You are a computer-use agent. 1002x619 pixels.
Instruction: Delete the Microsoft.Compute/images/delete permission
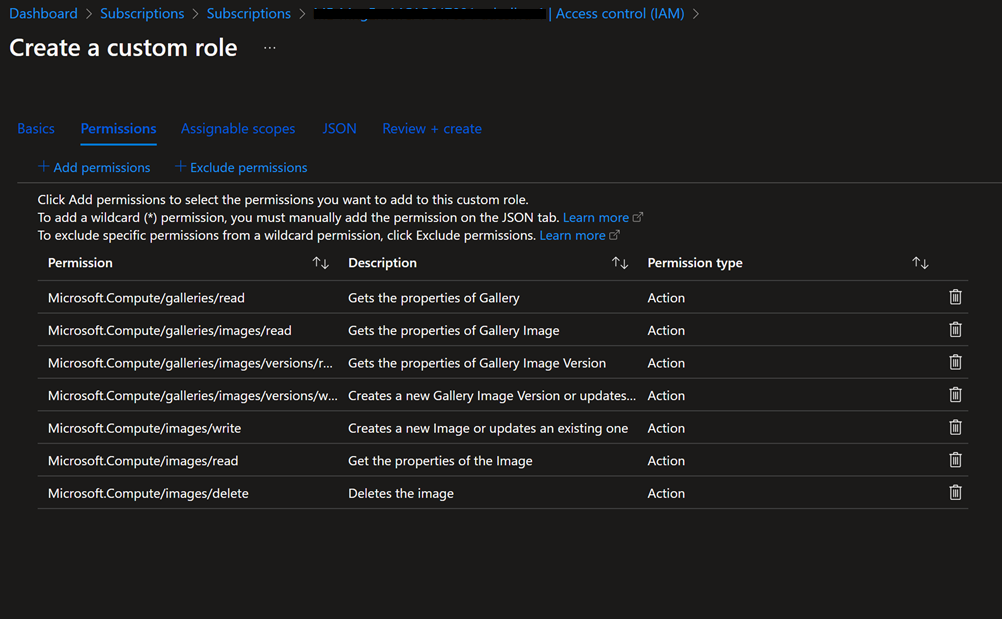click(x=955, y=493)
